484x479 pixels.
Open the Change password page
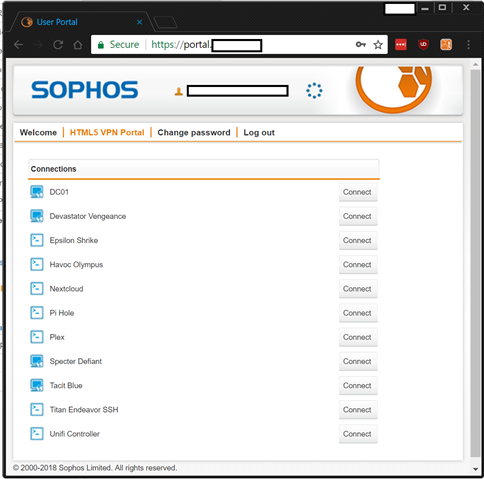[194, 133]
